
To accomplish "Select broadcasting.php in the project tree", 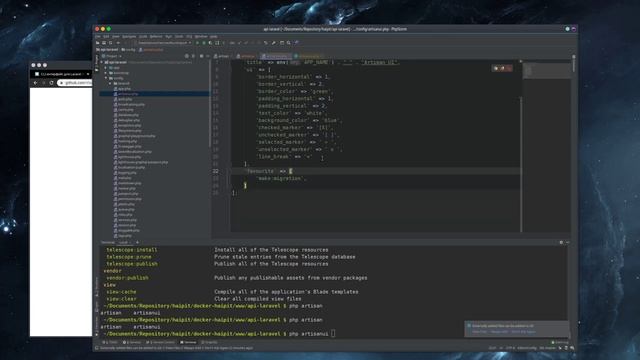I will pyautogui.click(x=129, y=104).
